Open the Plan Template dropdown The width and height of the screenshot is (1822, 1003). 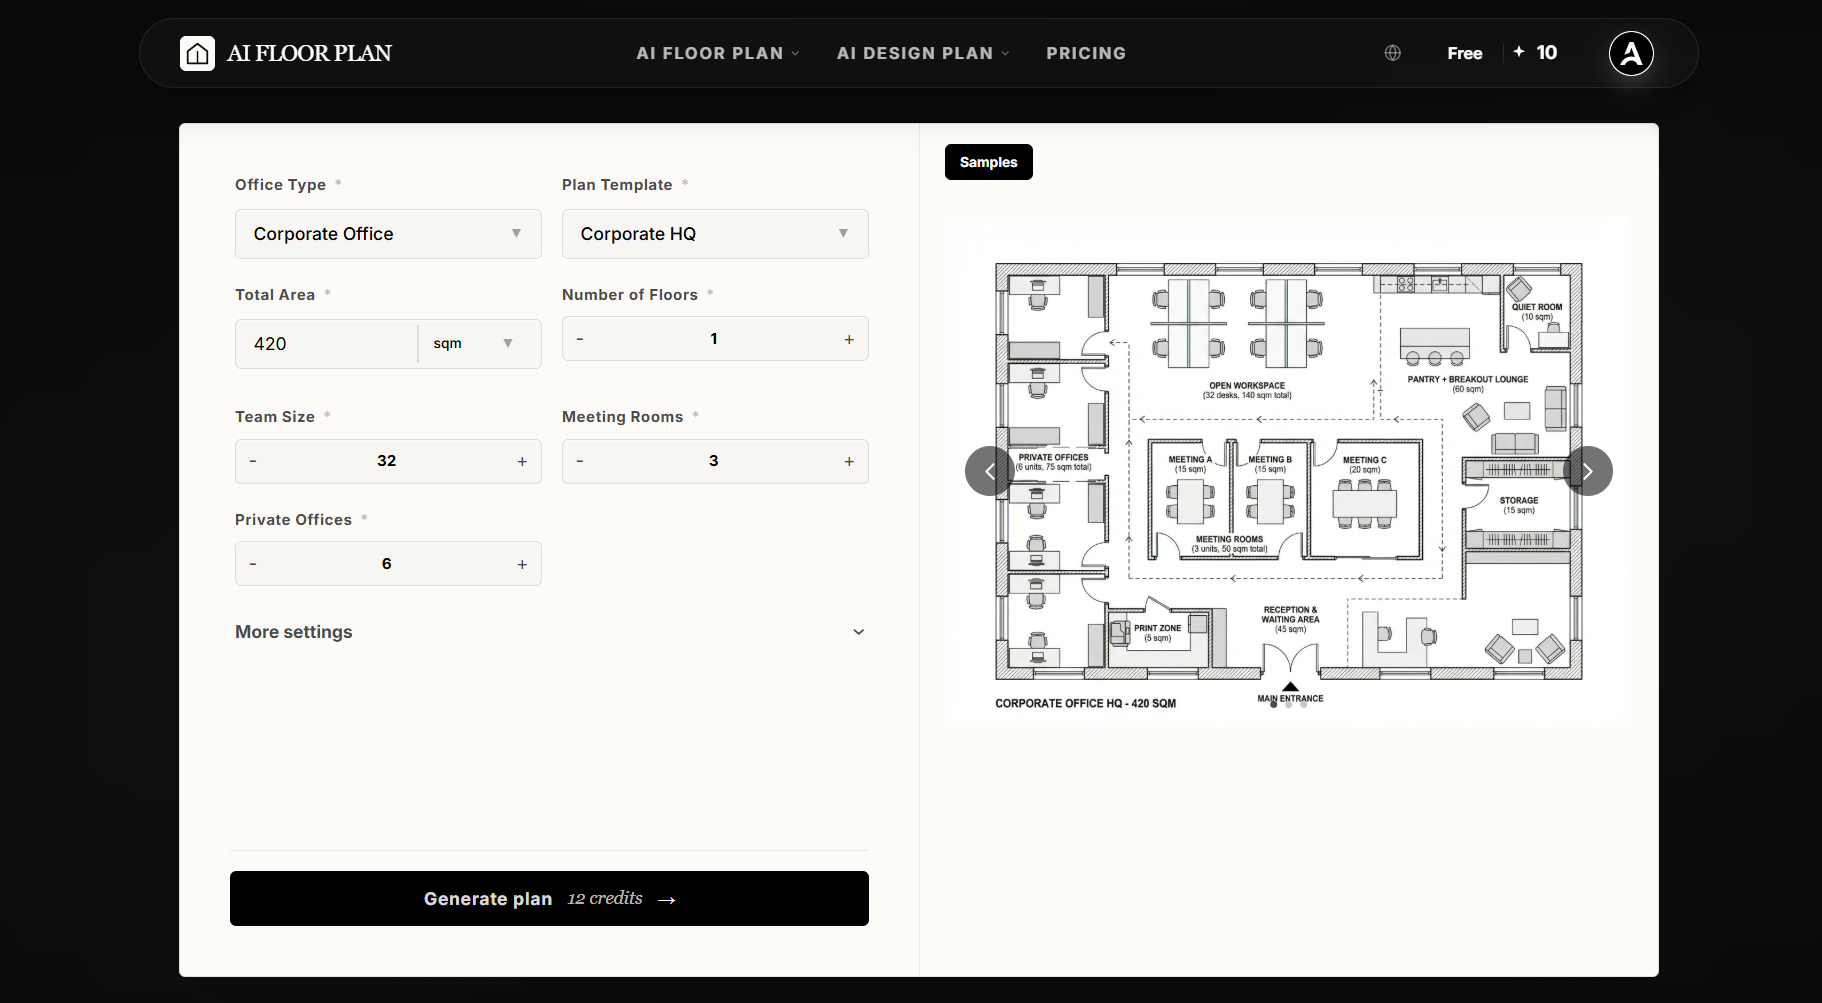pos(715,234)
